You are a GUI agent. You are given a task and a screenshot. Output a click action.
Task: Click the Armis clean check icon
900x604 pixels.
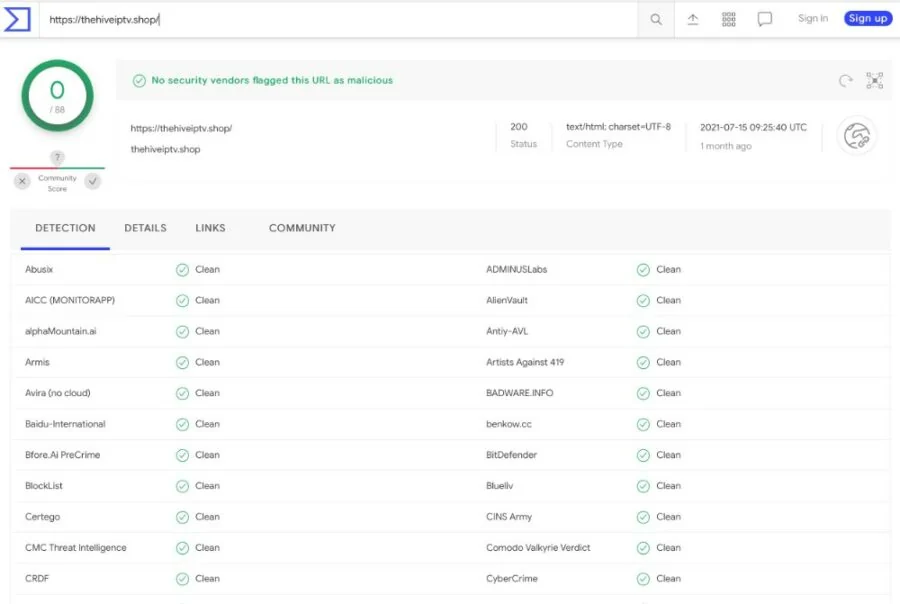(182, 363)
